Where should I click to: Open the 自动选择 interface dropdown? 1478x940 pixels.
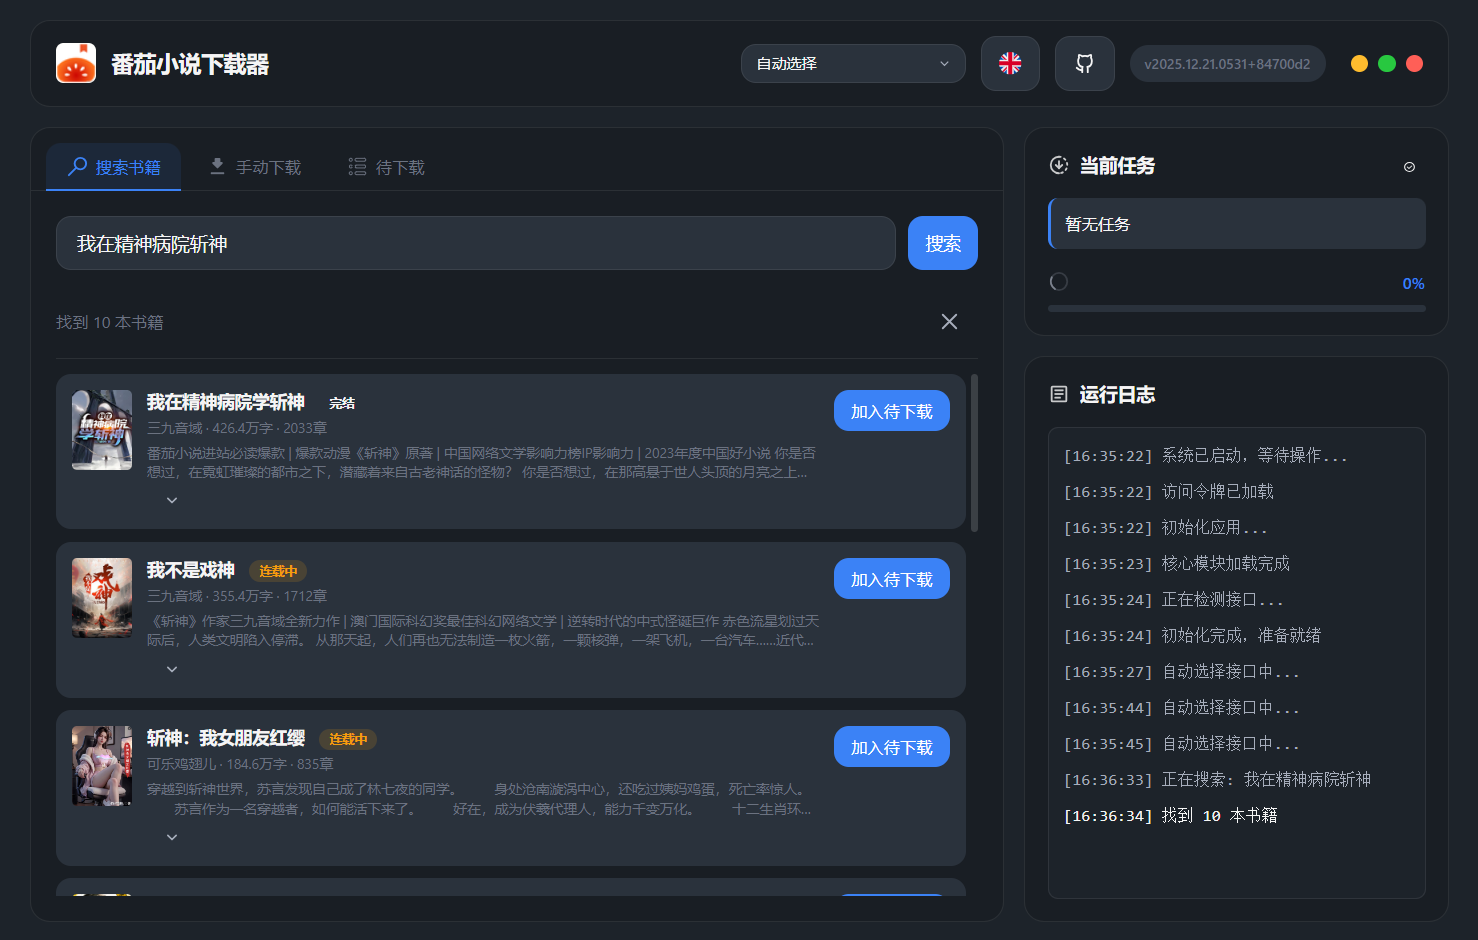853,64
